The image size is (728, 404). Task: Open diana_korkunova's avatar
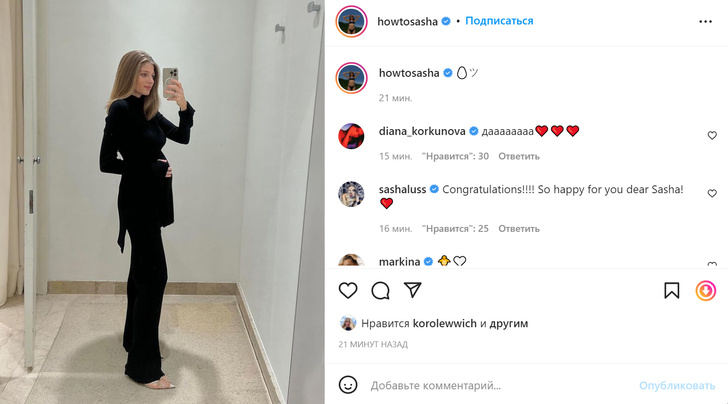[x=351, y=136]
